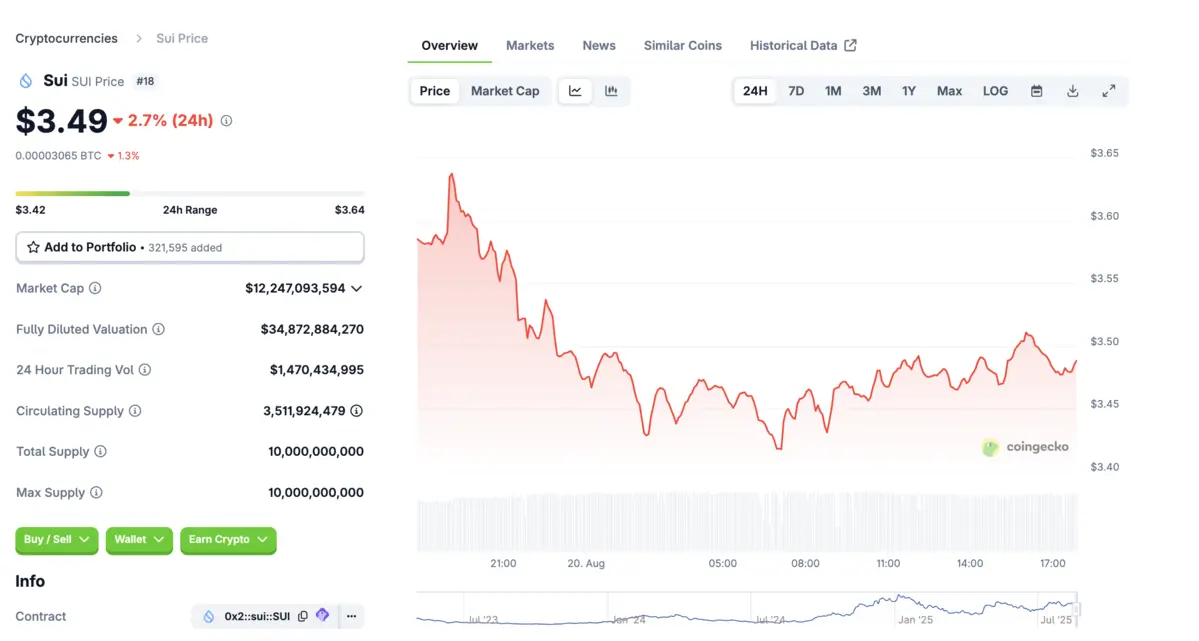Click the bottom historical range navigator handle
1199x641 pixels.
[1077, 608]
